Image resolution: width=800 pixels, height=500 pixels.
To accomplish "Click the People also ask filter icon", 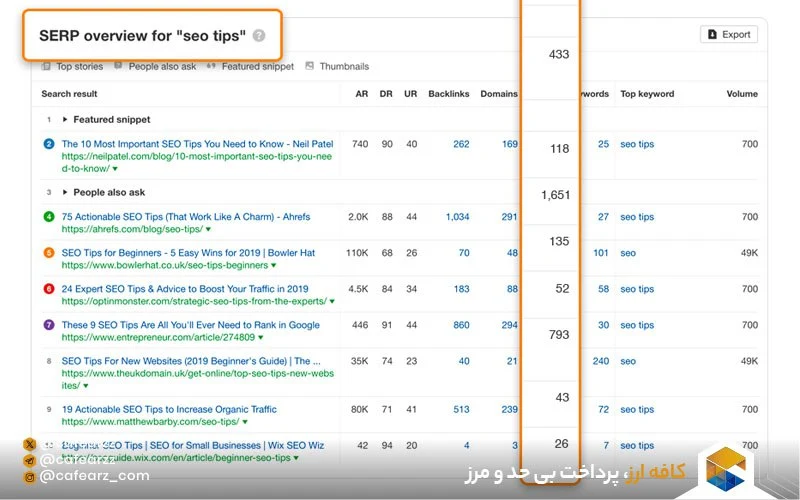I will click(x=118, y=66).
